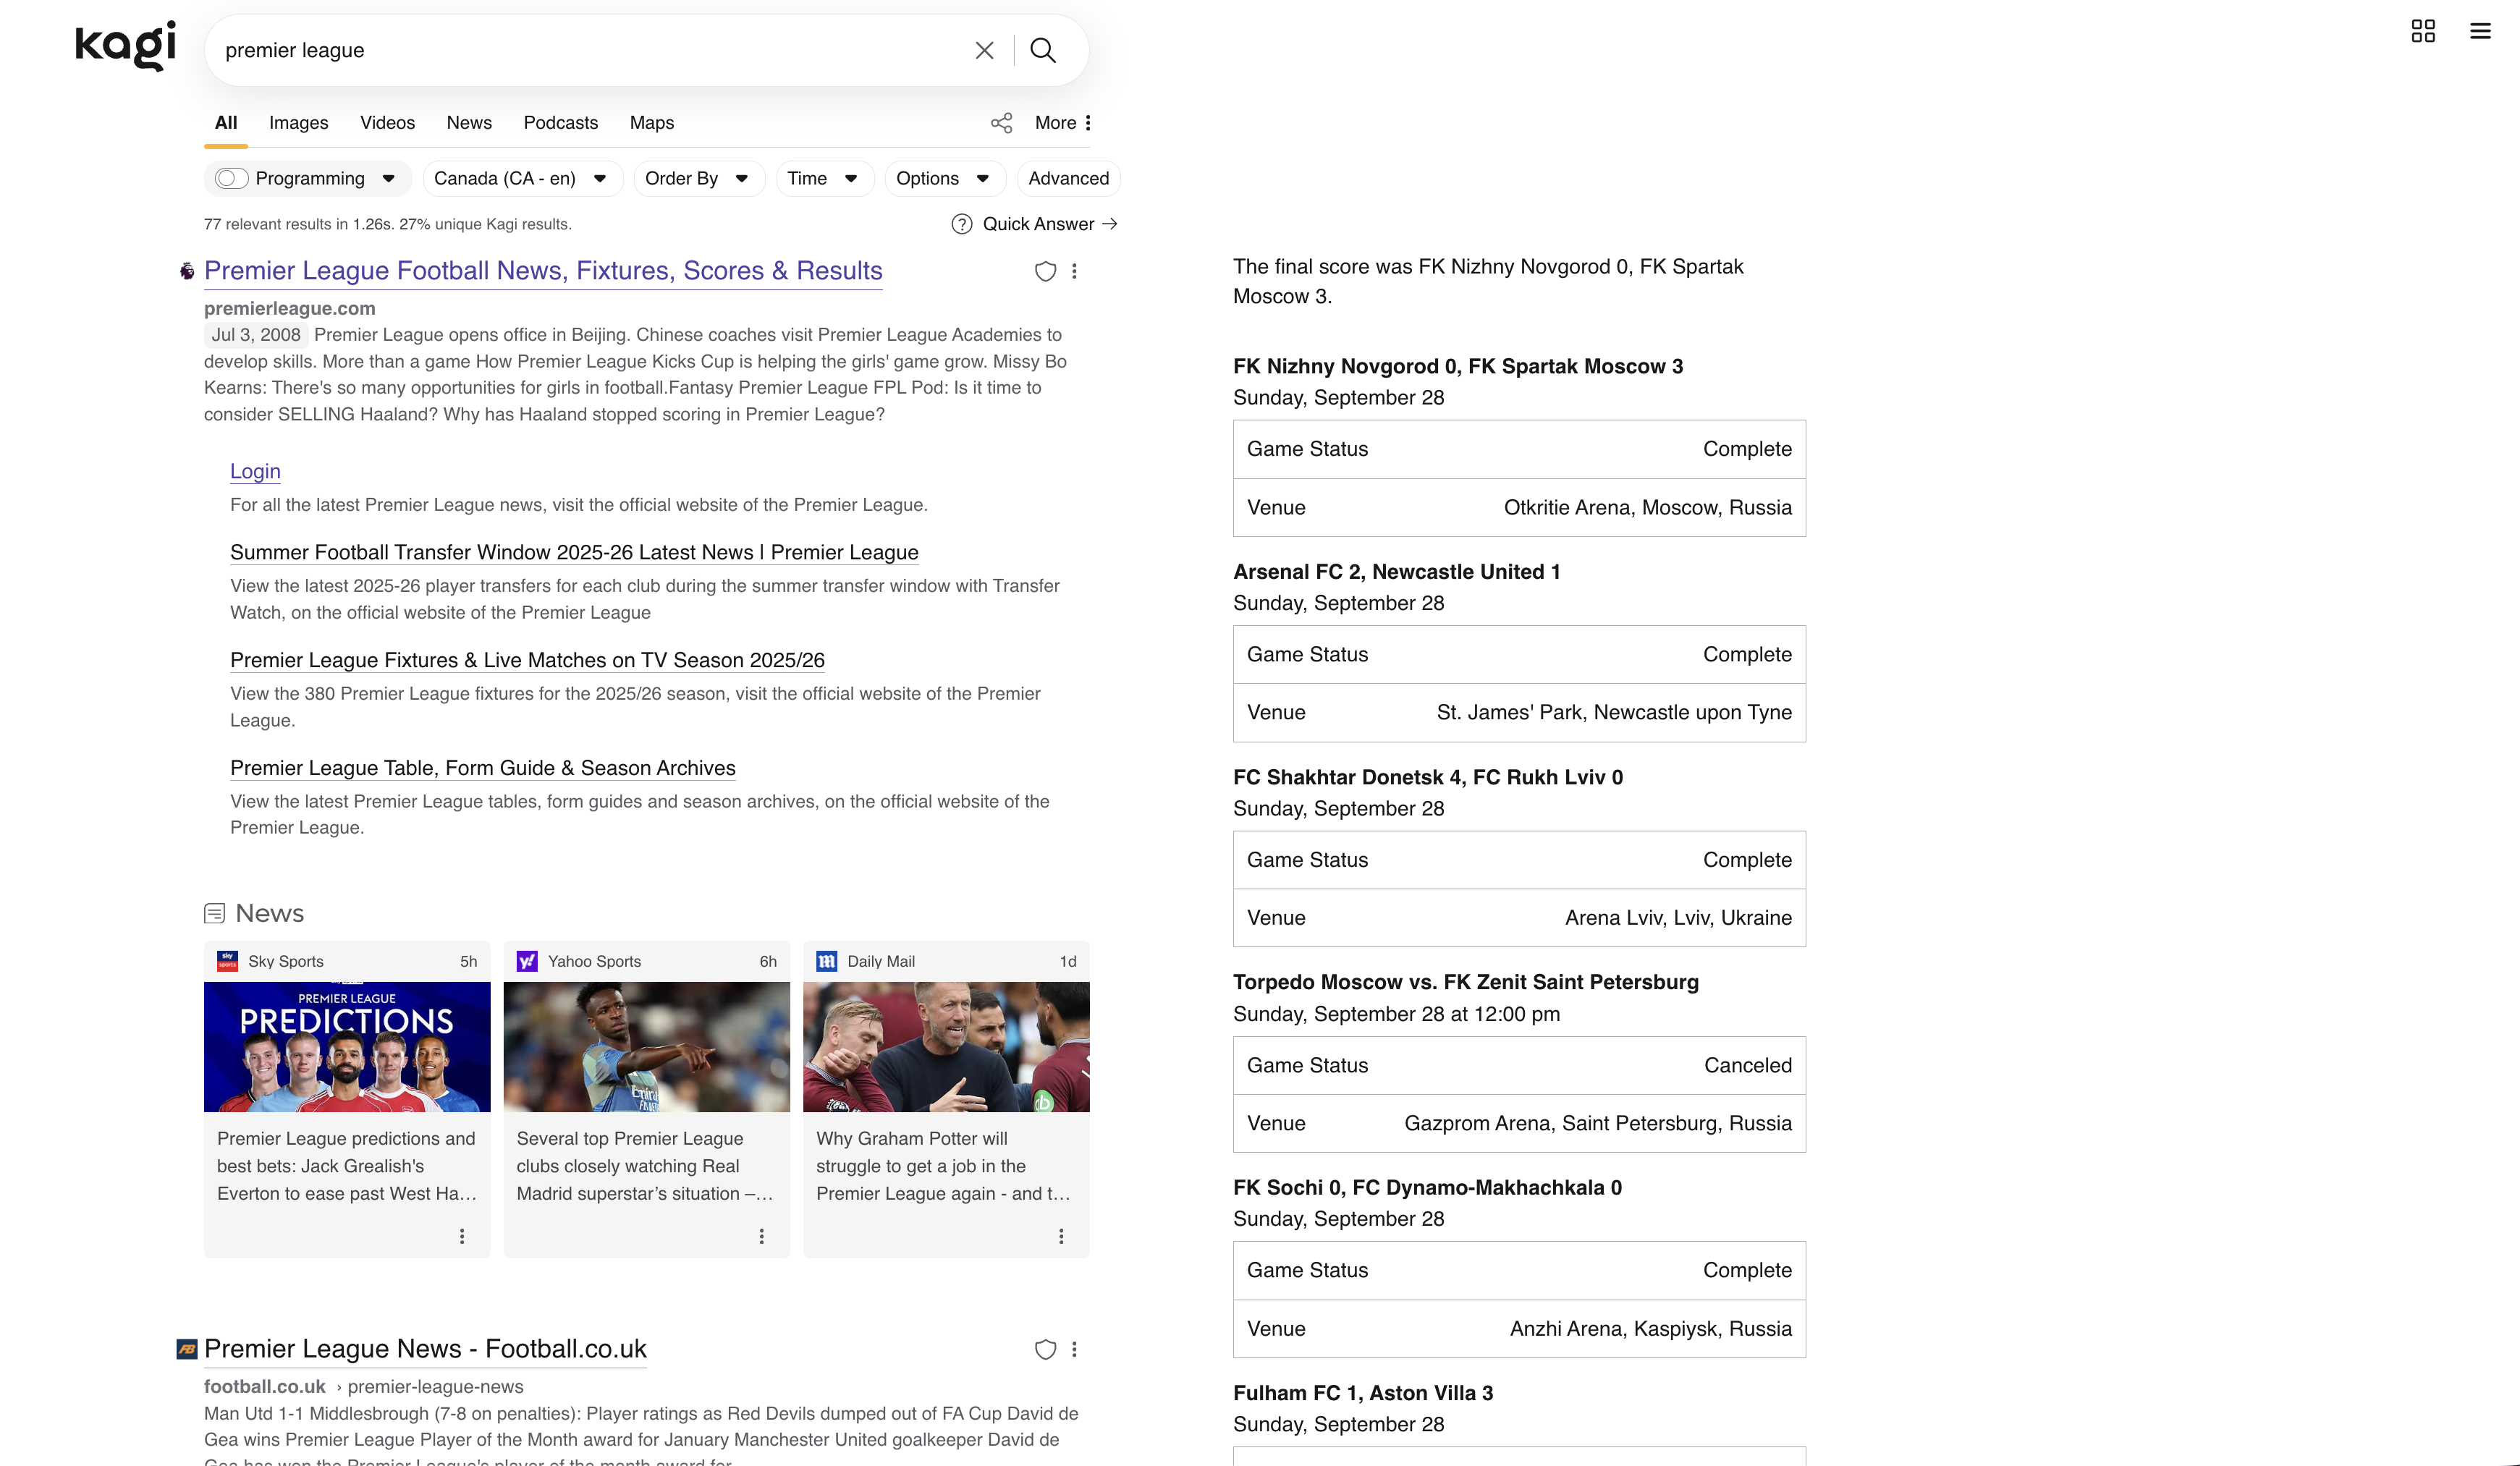Click shield icon beside Football.co.uk result

[1045, 1349]
